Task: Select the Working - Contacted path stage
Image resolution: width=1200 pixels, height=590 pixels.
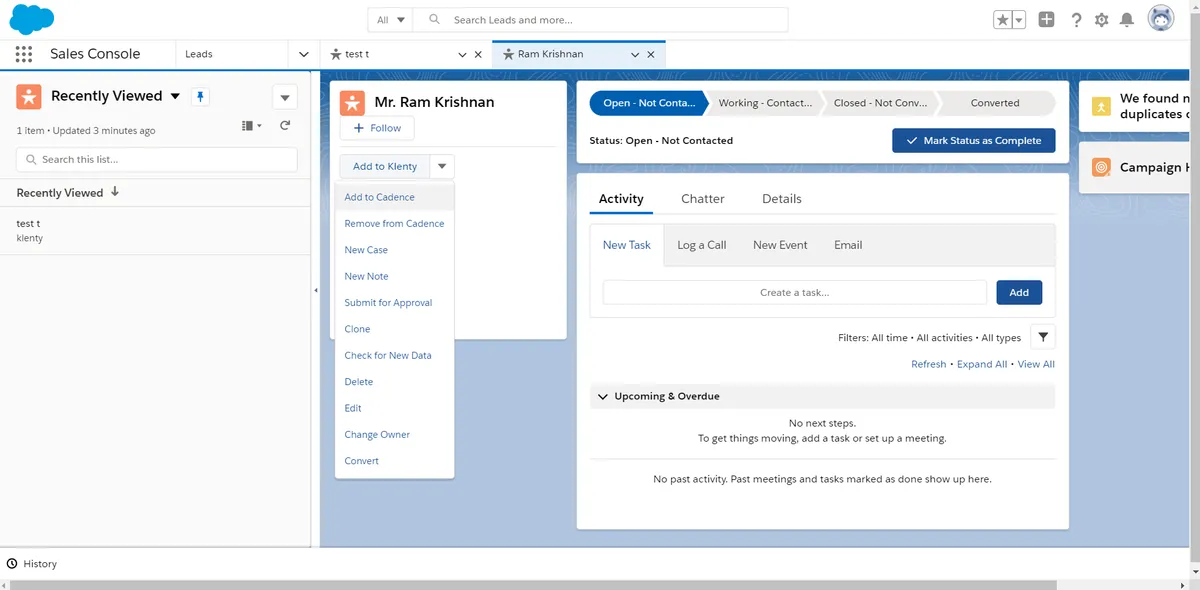Action: click(x=765, y=103)
